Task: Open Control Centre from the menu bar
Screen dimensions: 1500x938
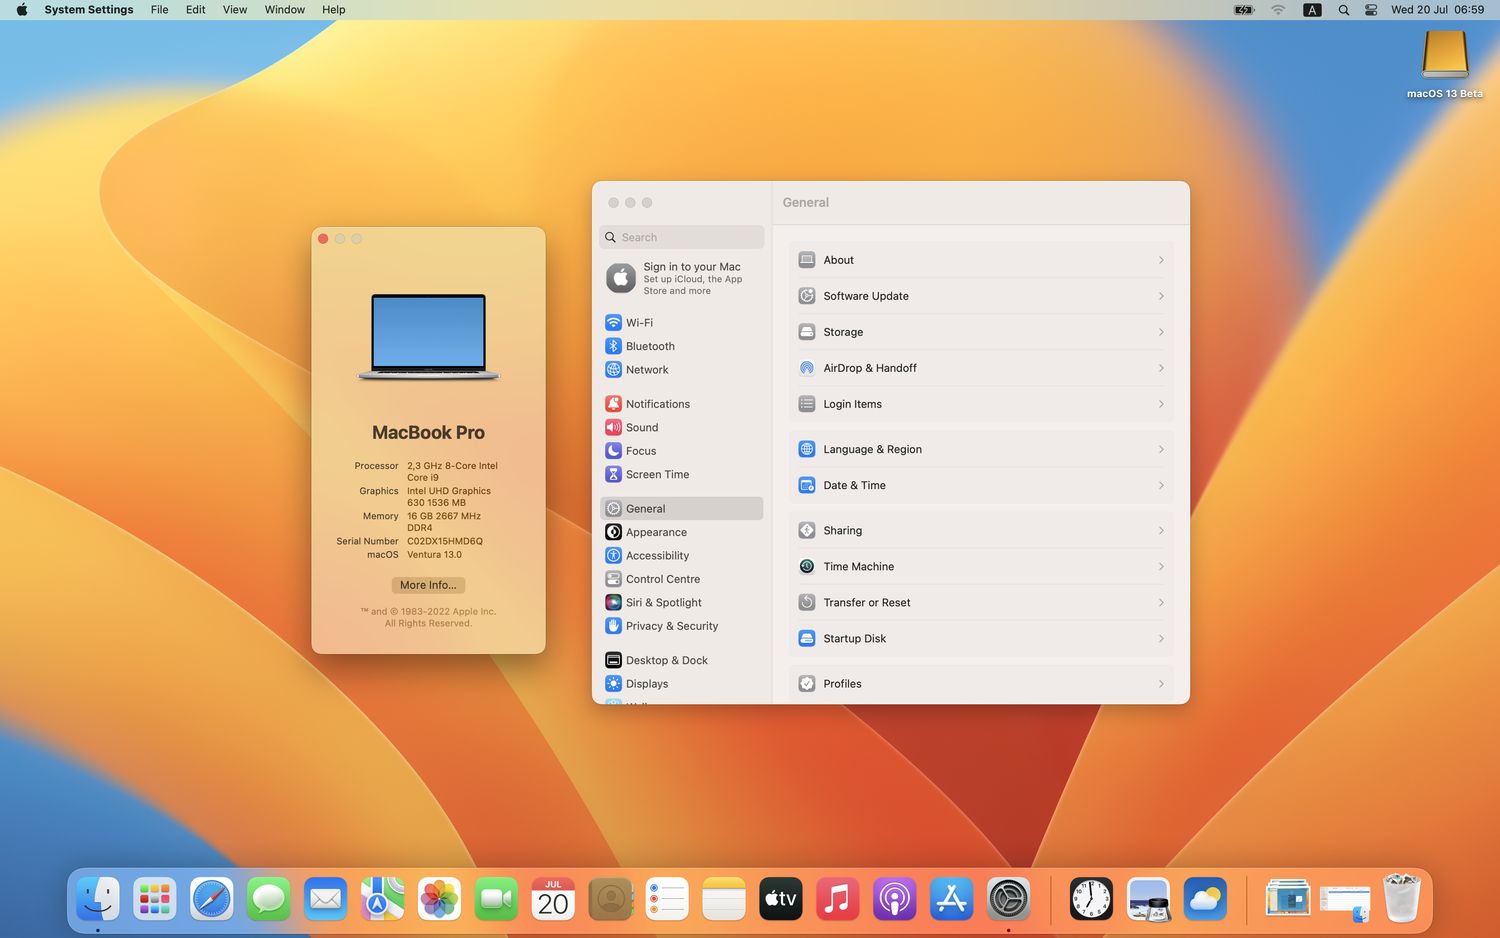Action: [x=1371, y=10]
